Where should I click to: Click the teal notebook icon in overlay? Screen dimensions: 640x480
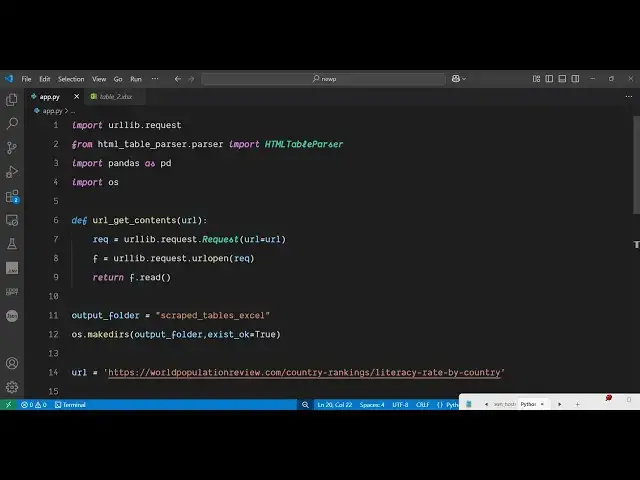pos(469,404)
